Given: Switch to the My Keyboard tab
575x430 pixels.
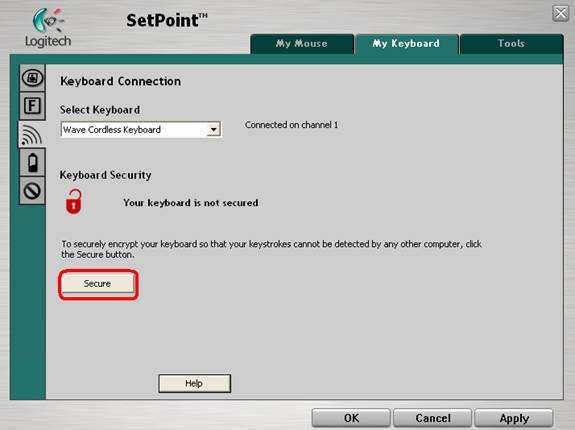Looking at the screenshot, I should pos(406,44).
